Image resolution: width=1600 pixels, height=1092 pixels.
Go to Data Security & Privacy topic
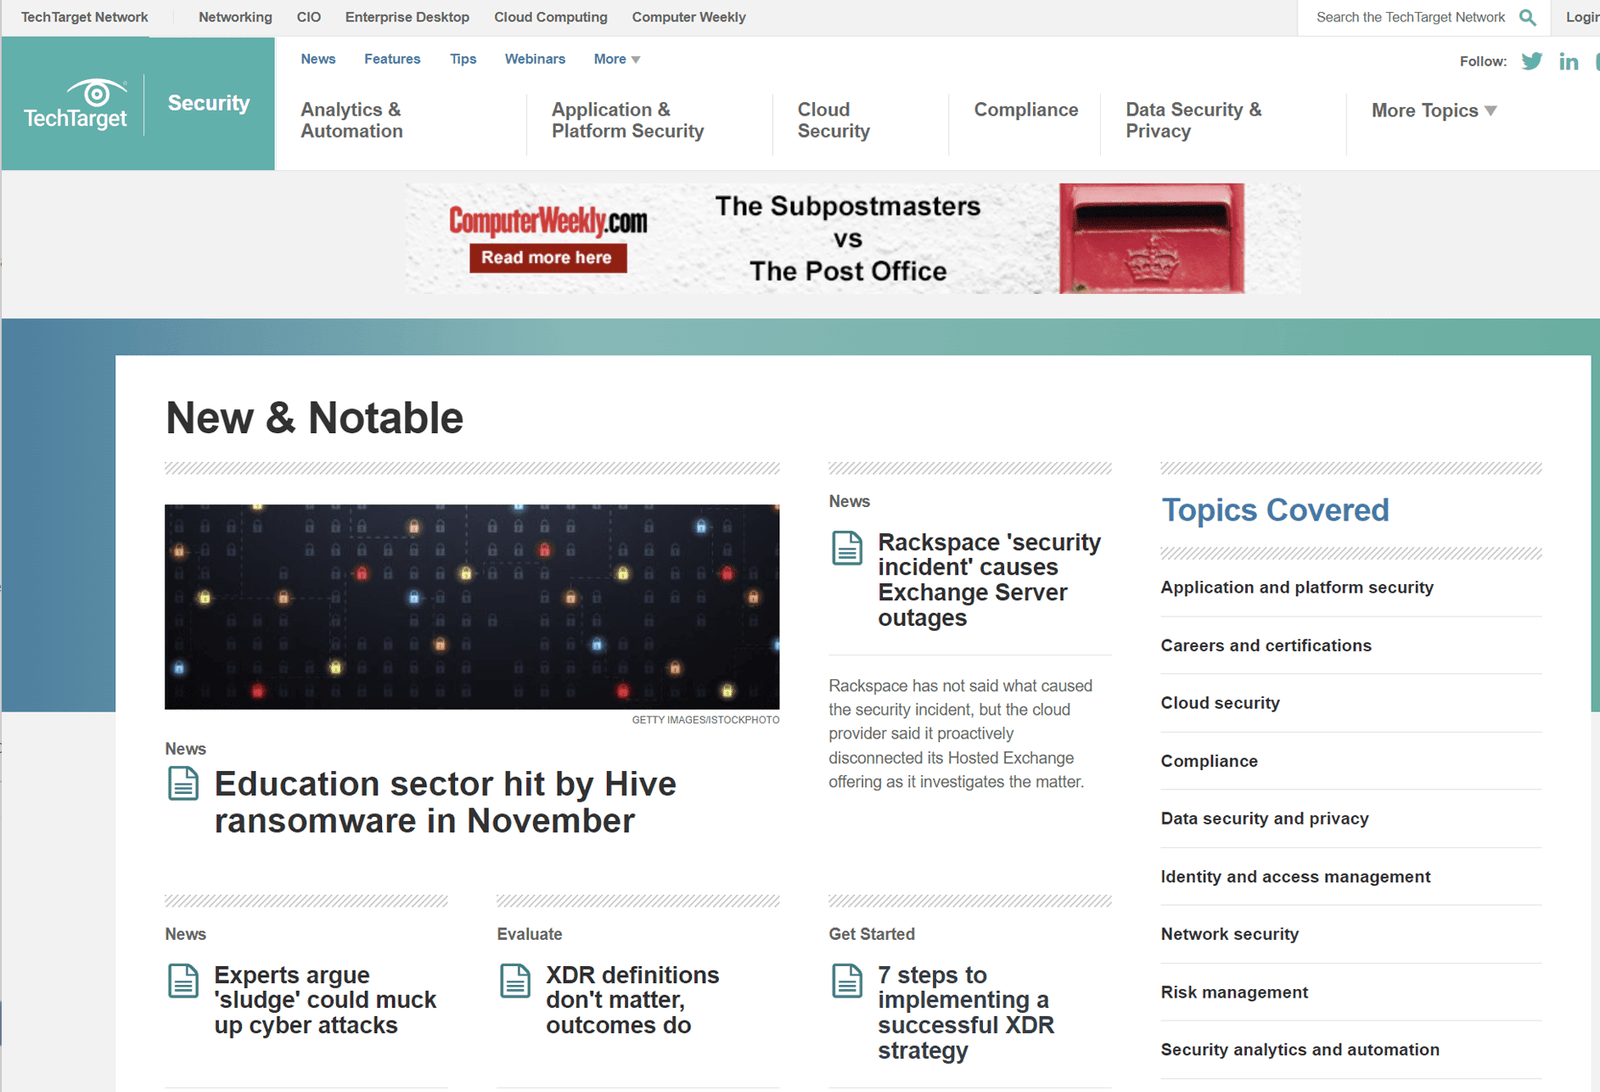(x=1194, y=120)
